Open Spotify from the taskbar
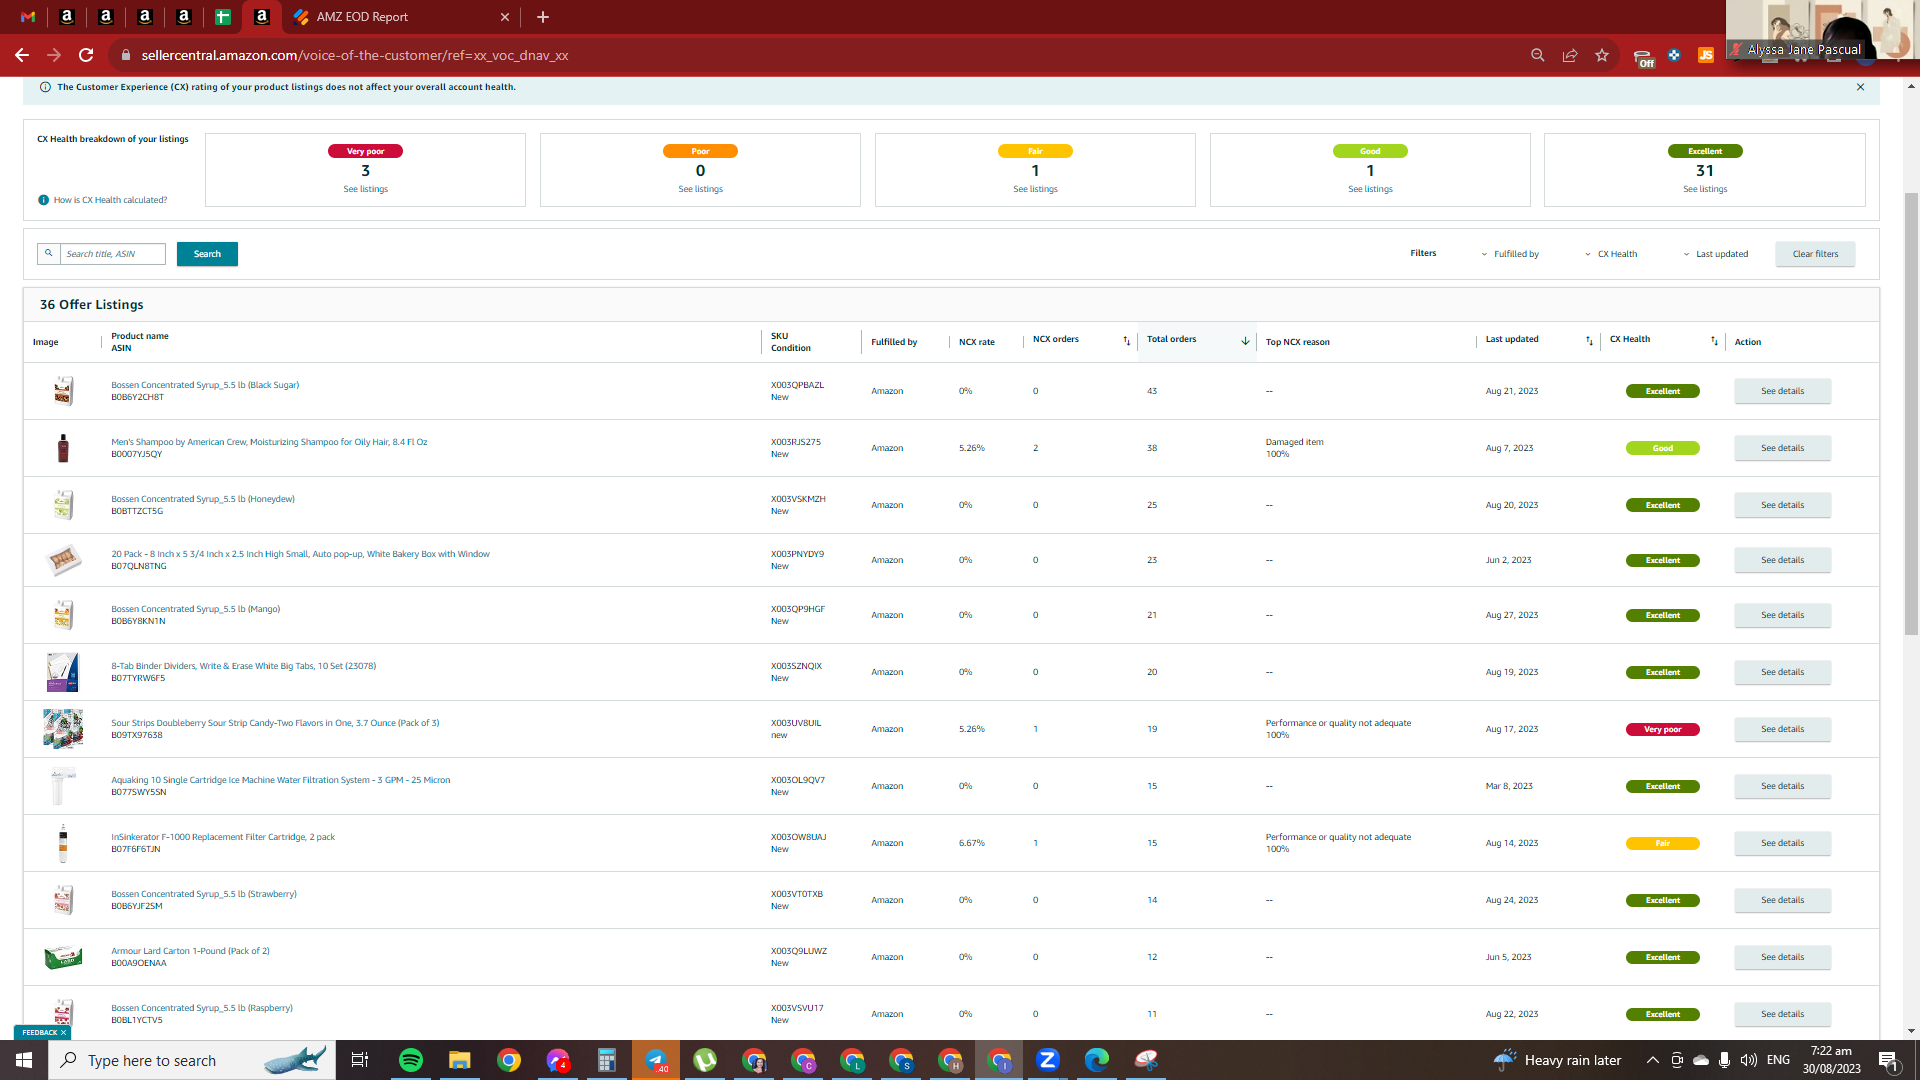Image resolution: width=1920 pixels, height=1080 pixels. pyautogui.click(x=411, y=1060)
